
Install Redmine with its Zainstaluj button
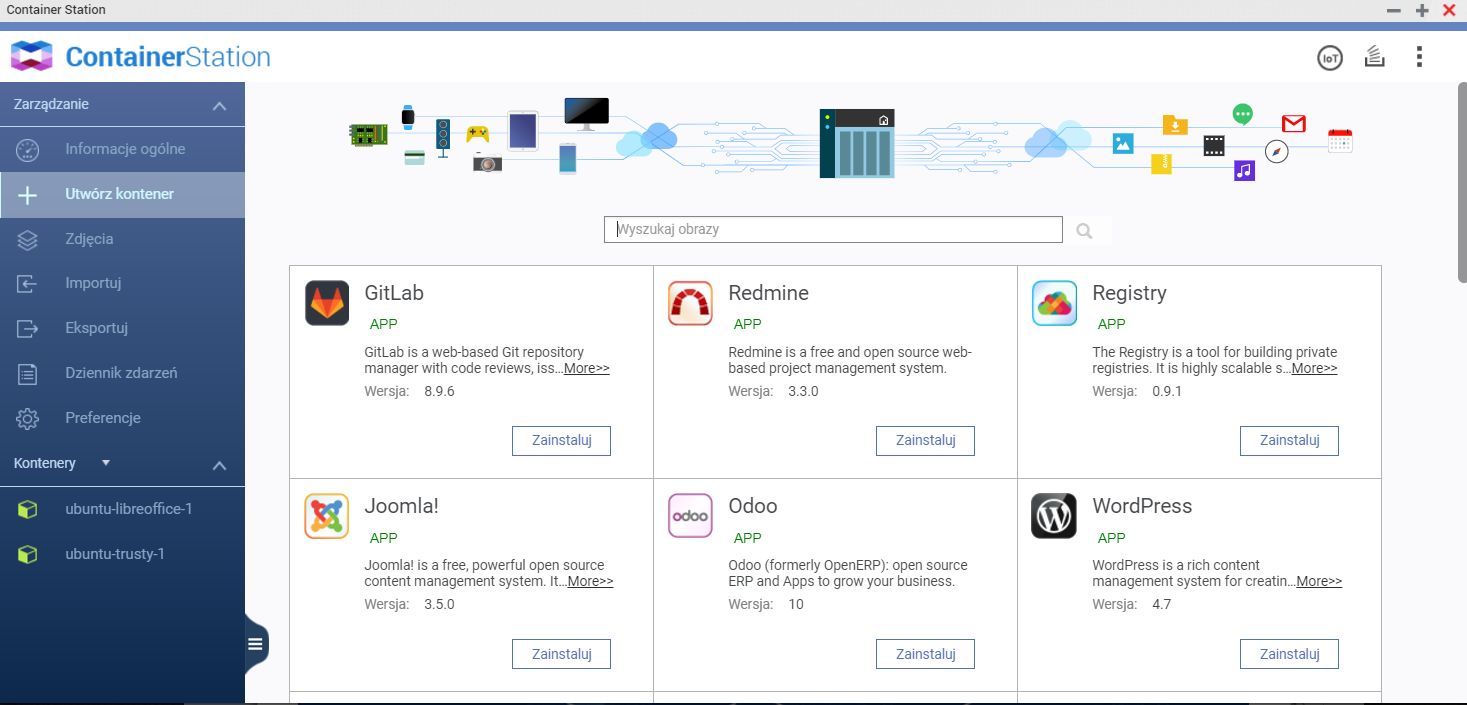(x=925, y=441)
